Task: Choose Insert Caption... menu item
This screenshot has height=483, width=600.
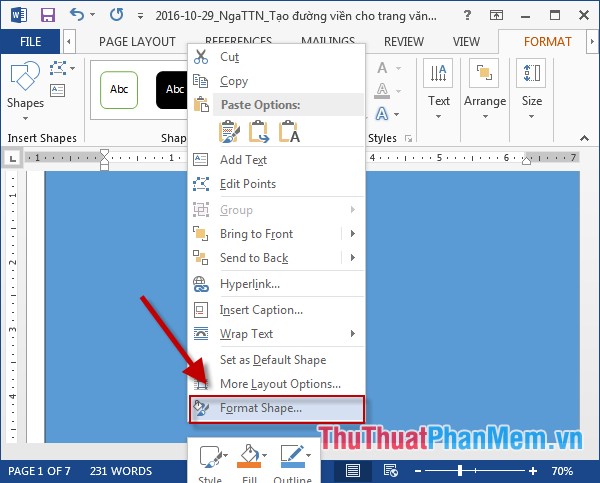Action: coord(276,310)
